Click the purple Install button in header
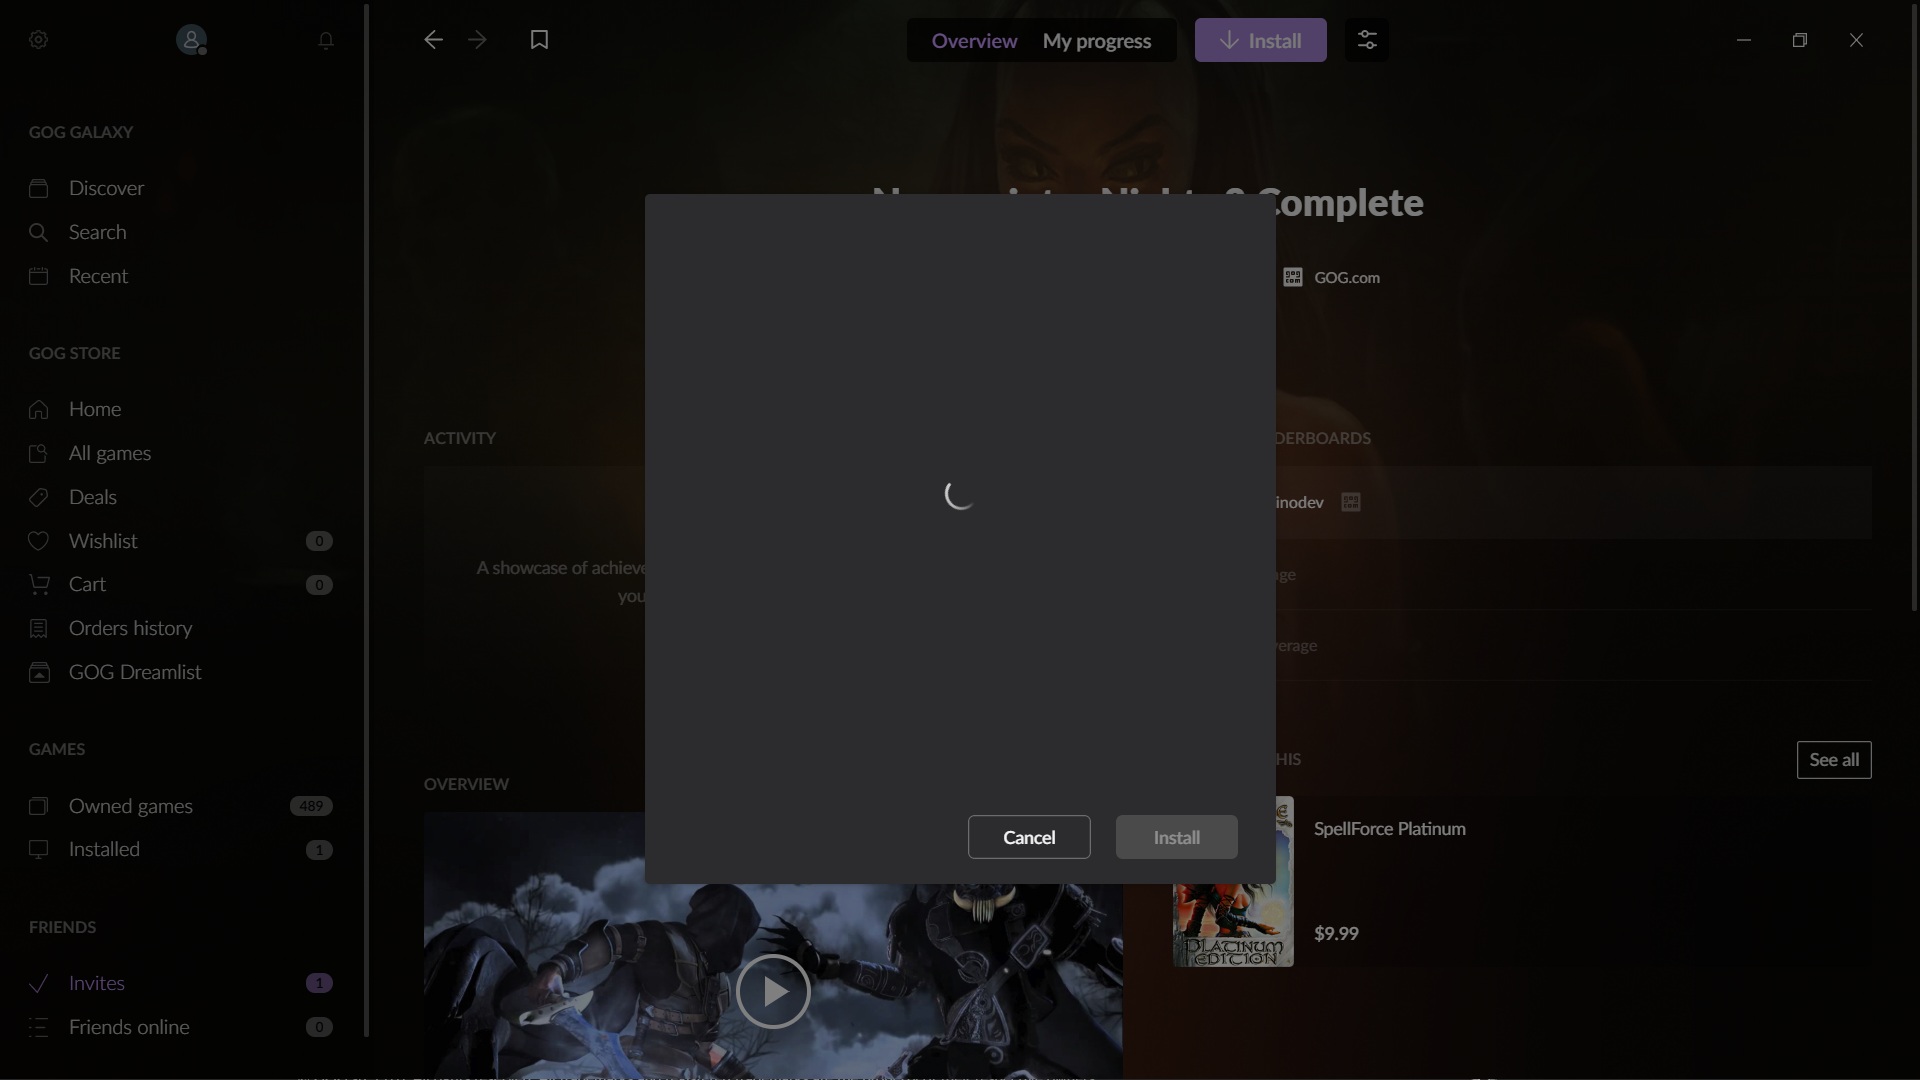 1261,40
